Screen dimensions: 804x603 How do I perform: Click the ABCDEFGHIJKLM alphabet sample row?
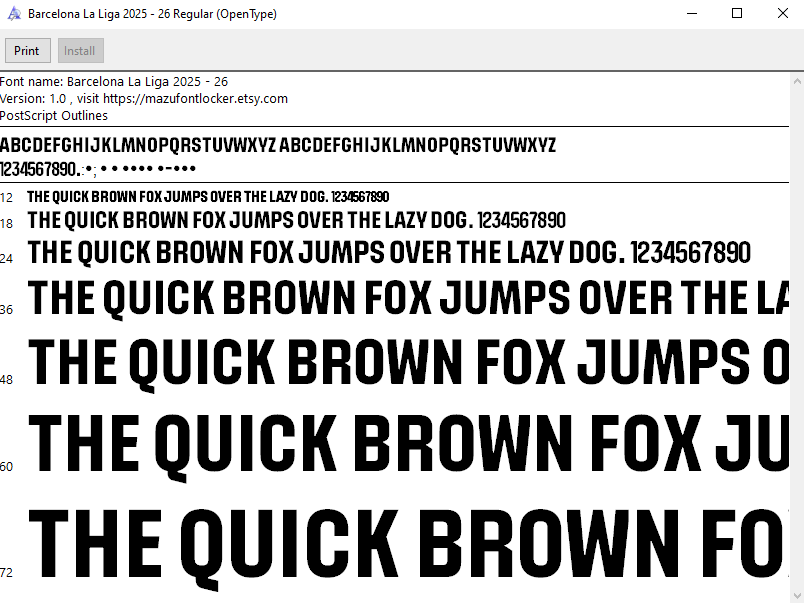pos(277,146)
